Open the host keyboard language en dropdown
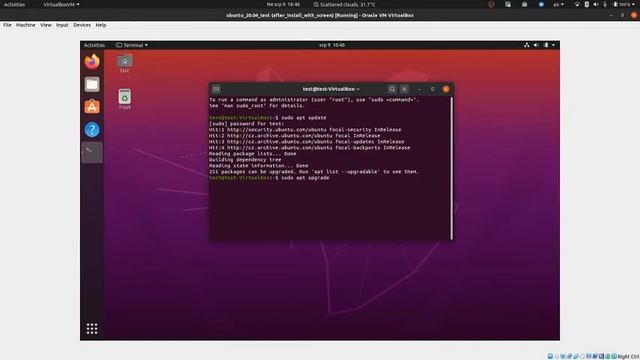This screenshot has height=360, width=640. pyautogui.click(x=558, y=4)
